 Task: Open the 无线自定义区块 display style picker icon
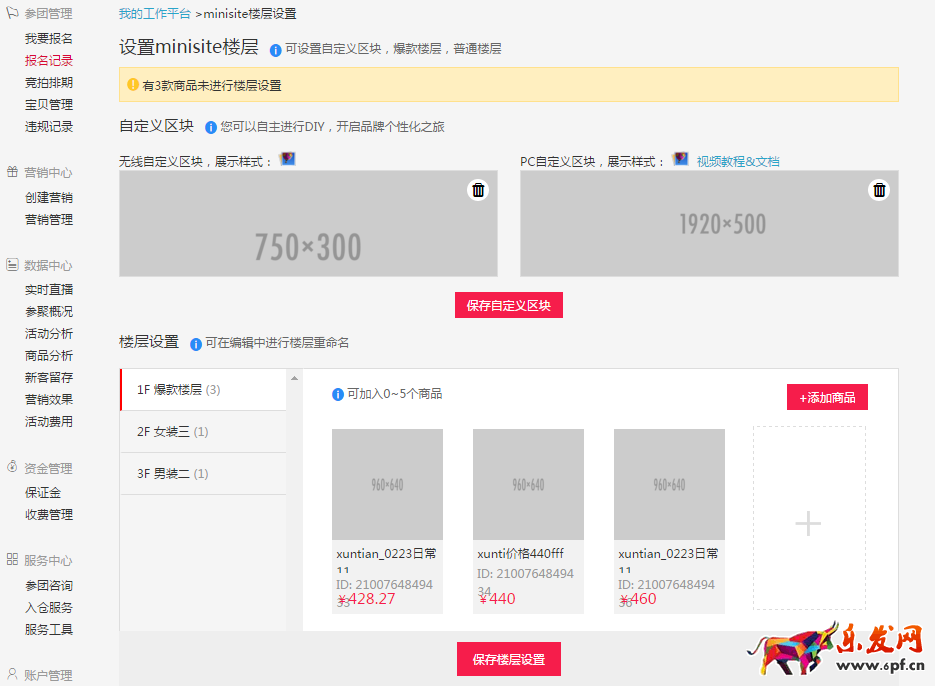pos(288,158)
